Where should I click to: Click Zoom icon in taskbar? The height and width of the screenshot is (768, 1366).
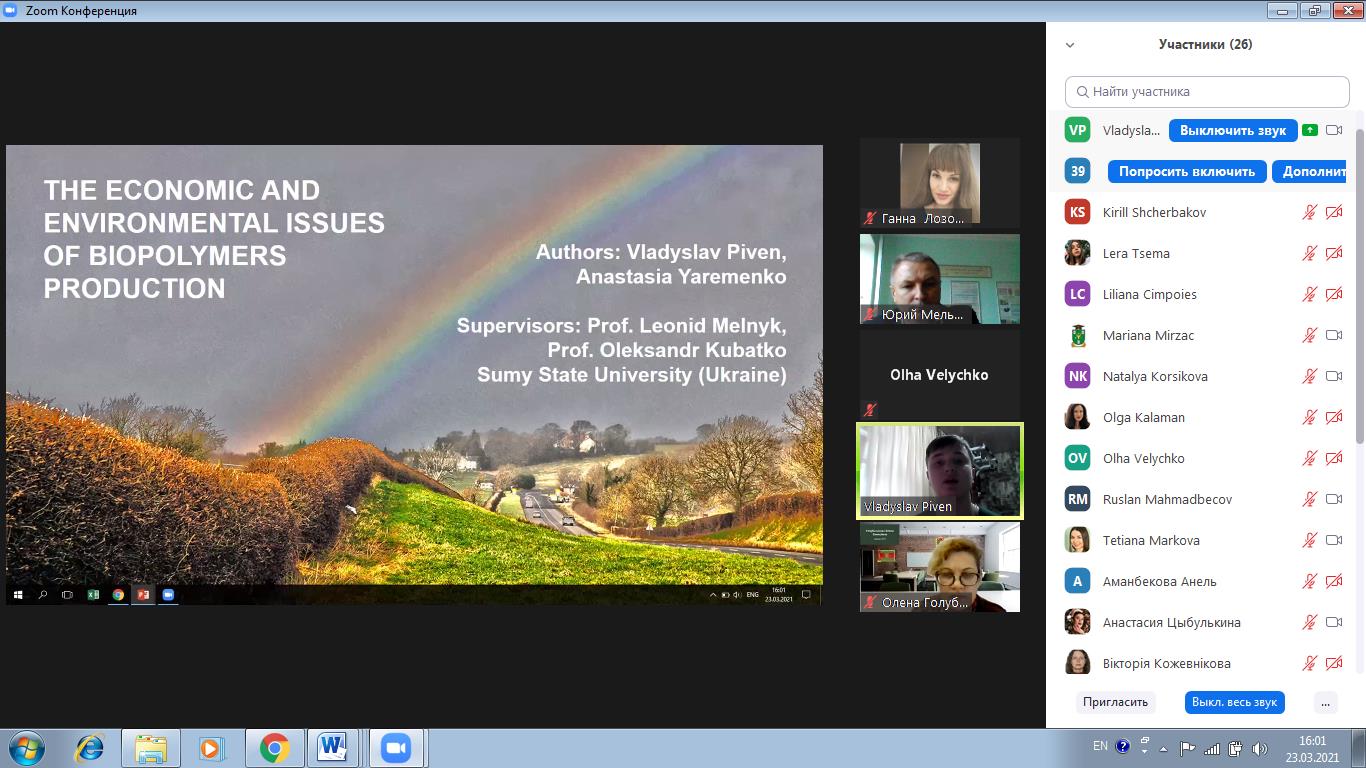tap(396, 748)
